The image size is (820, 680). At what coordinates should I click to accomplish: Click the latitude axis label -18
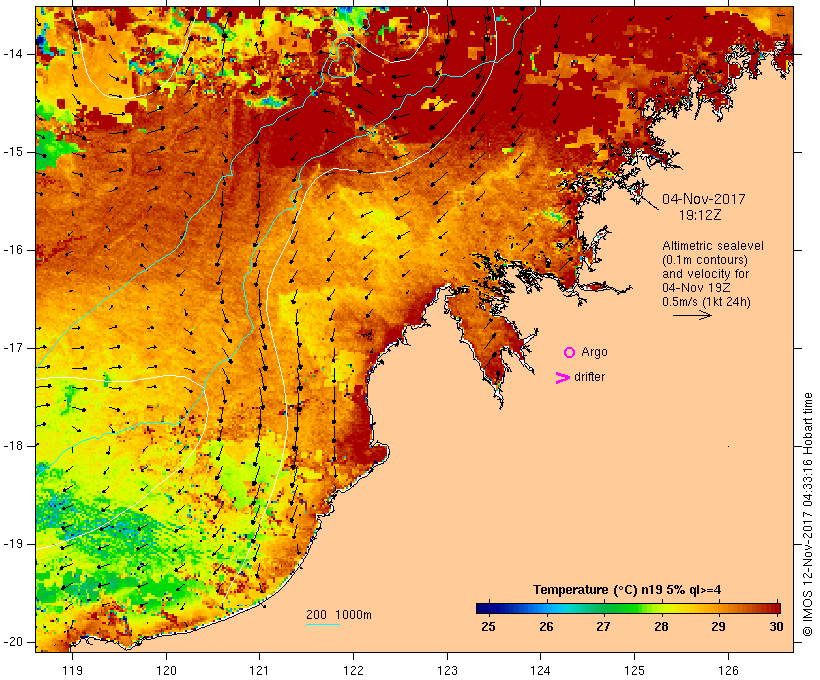pyautogui.click(x=13, y=446)
